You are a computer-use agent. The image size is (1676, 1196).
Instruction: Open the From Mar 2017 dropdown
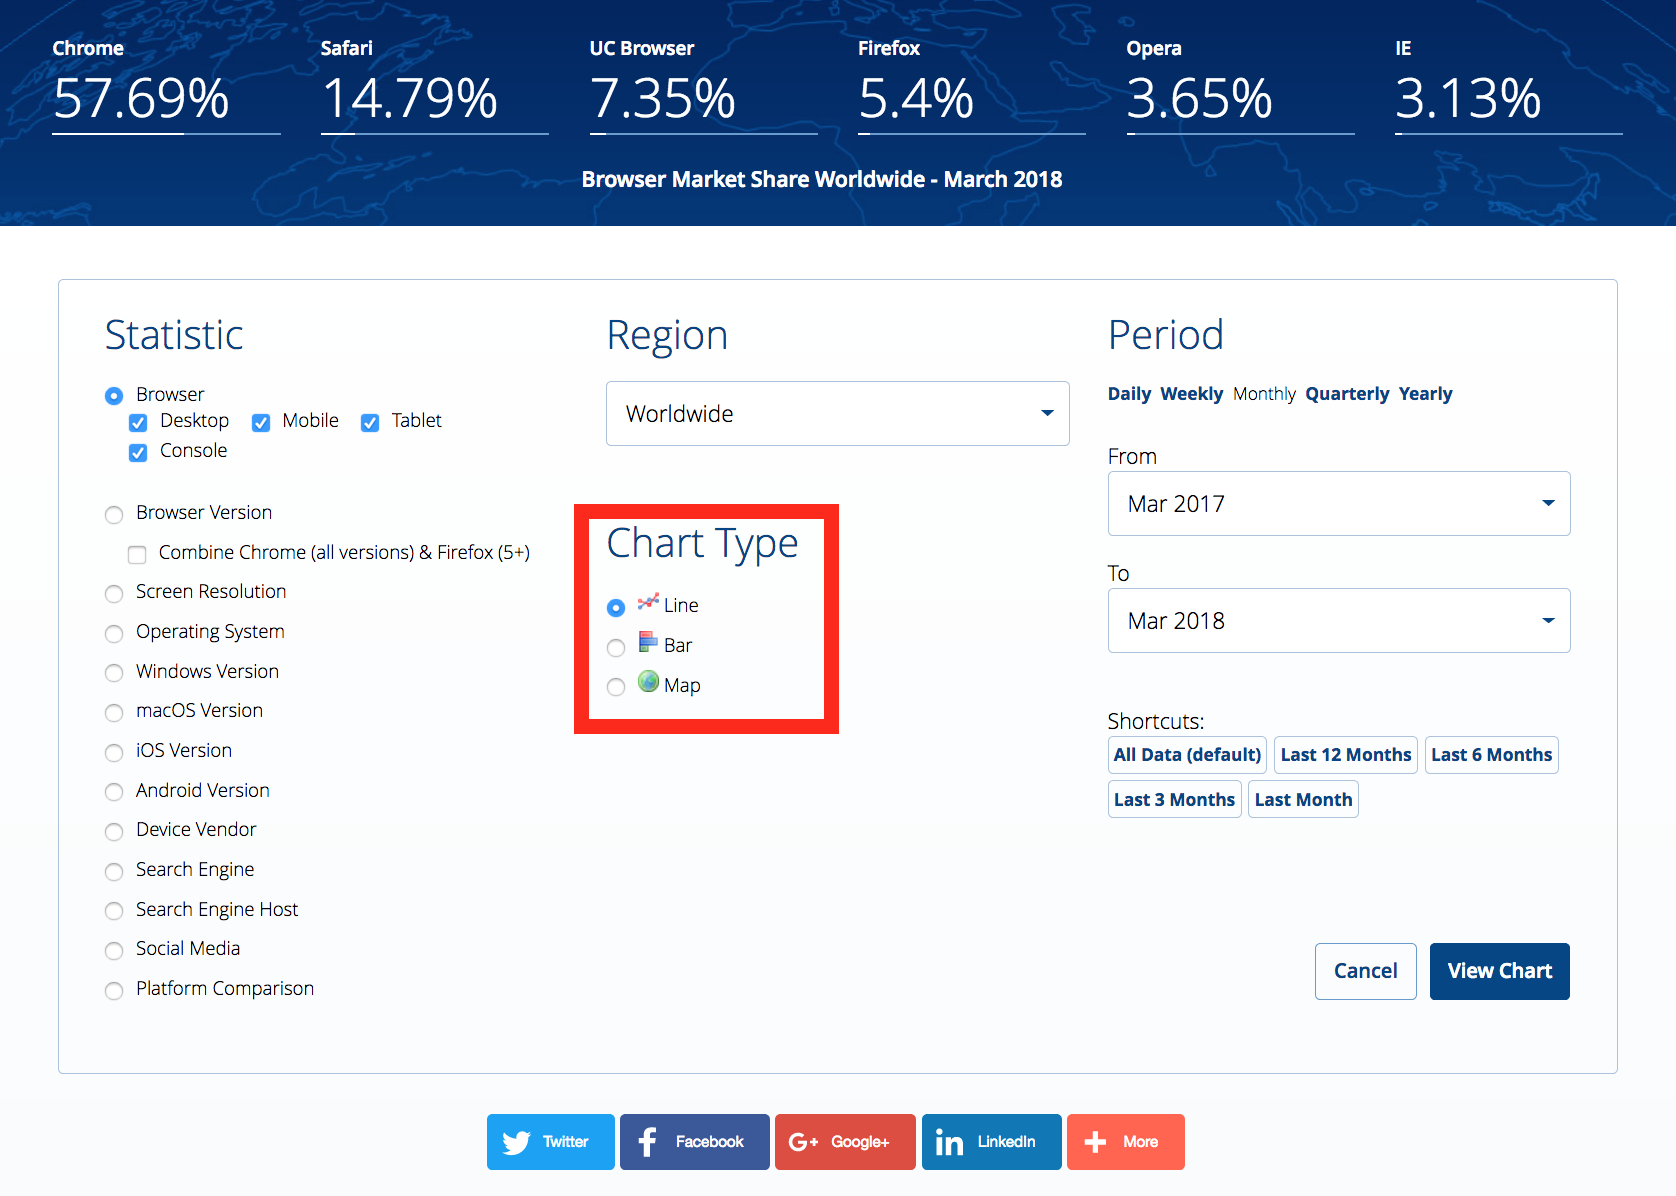[1339, 503]
